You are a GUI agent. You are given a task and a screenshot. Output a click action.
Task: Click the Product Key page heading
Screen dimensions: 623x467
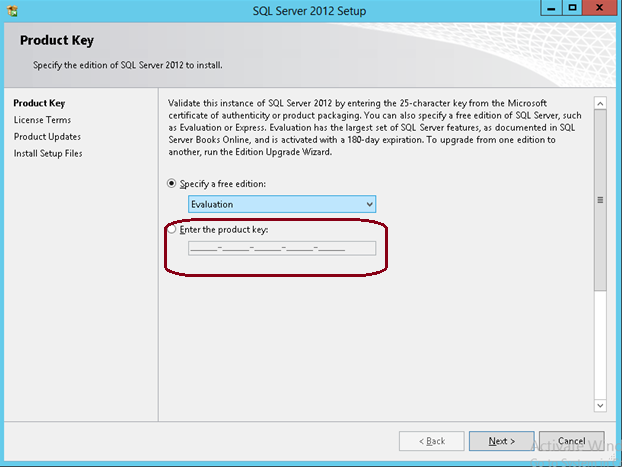coord(57,41)
